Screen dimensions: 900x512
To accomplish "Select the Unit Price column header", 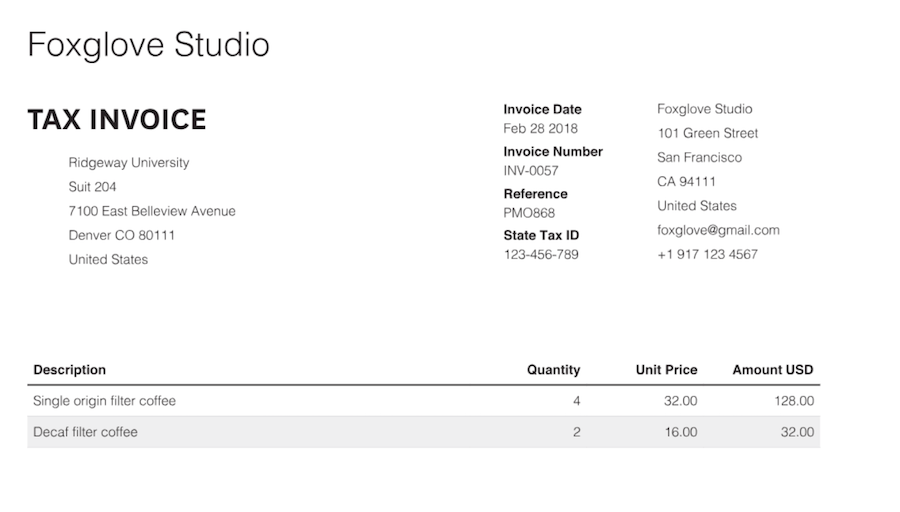I will pos(666,370).
